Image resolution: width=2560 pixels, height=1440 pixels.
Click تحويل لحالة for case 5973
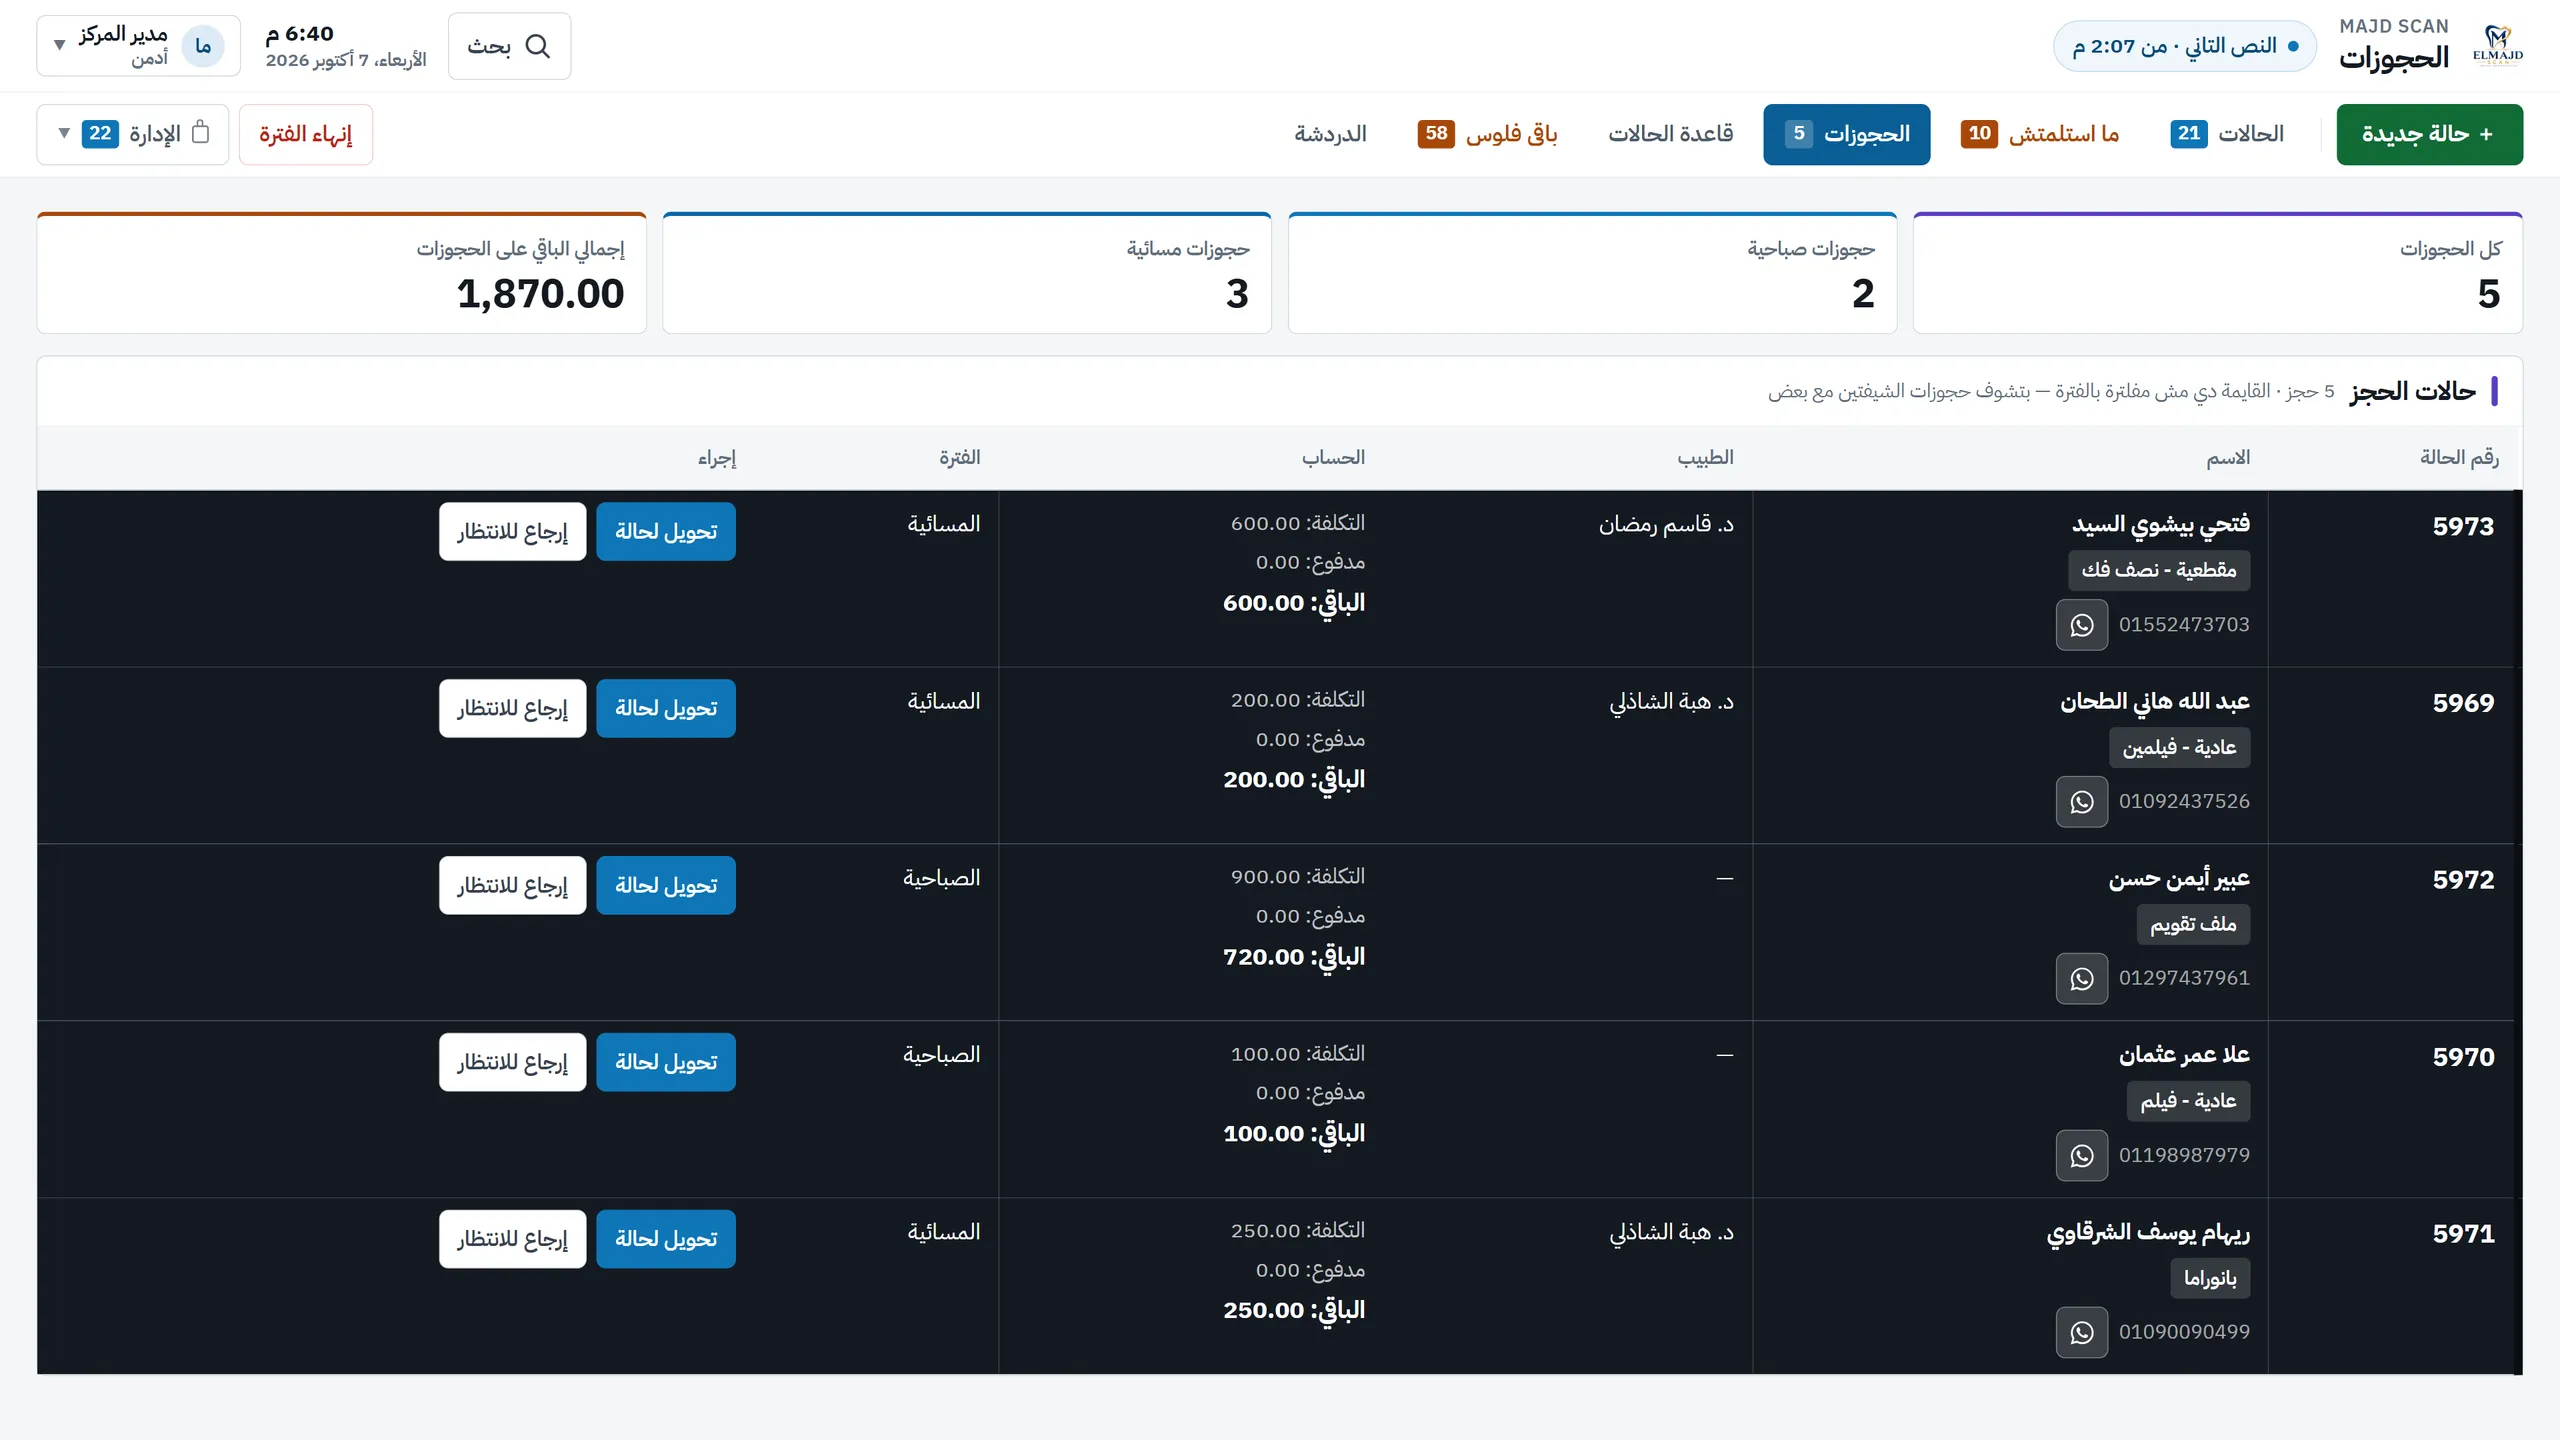click(666, 531)
